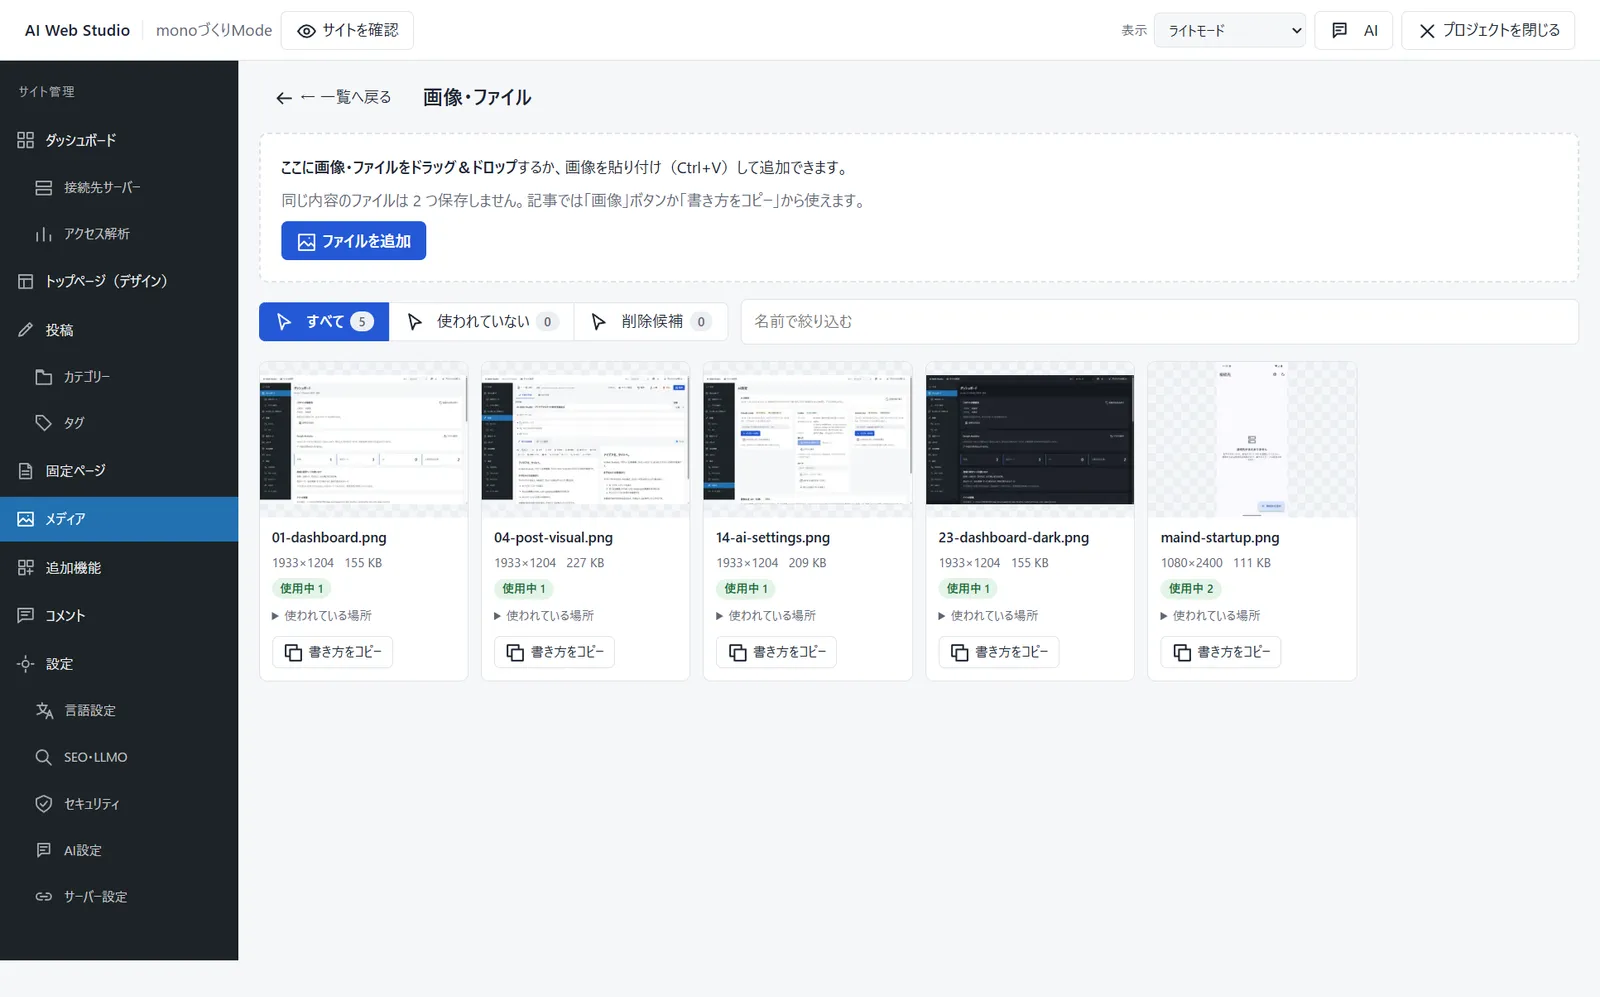The width and height of the screenshot is (1600, 997).
Task: Click プロジェクトを閉じる button
Action: point(1488,30)
